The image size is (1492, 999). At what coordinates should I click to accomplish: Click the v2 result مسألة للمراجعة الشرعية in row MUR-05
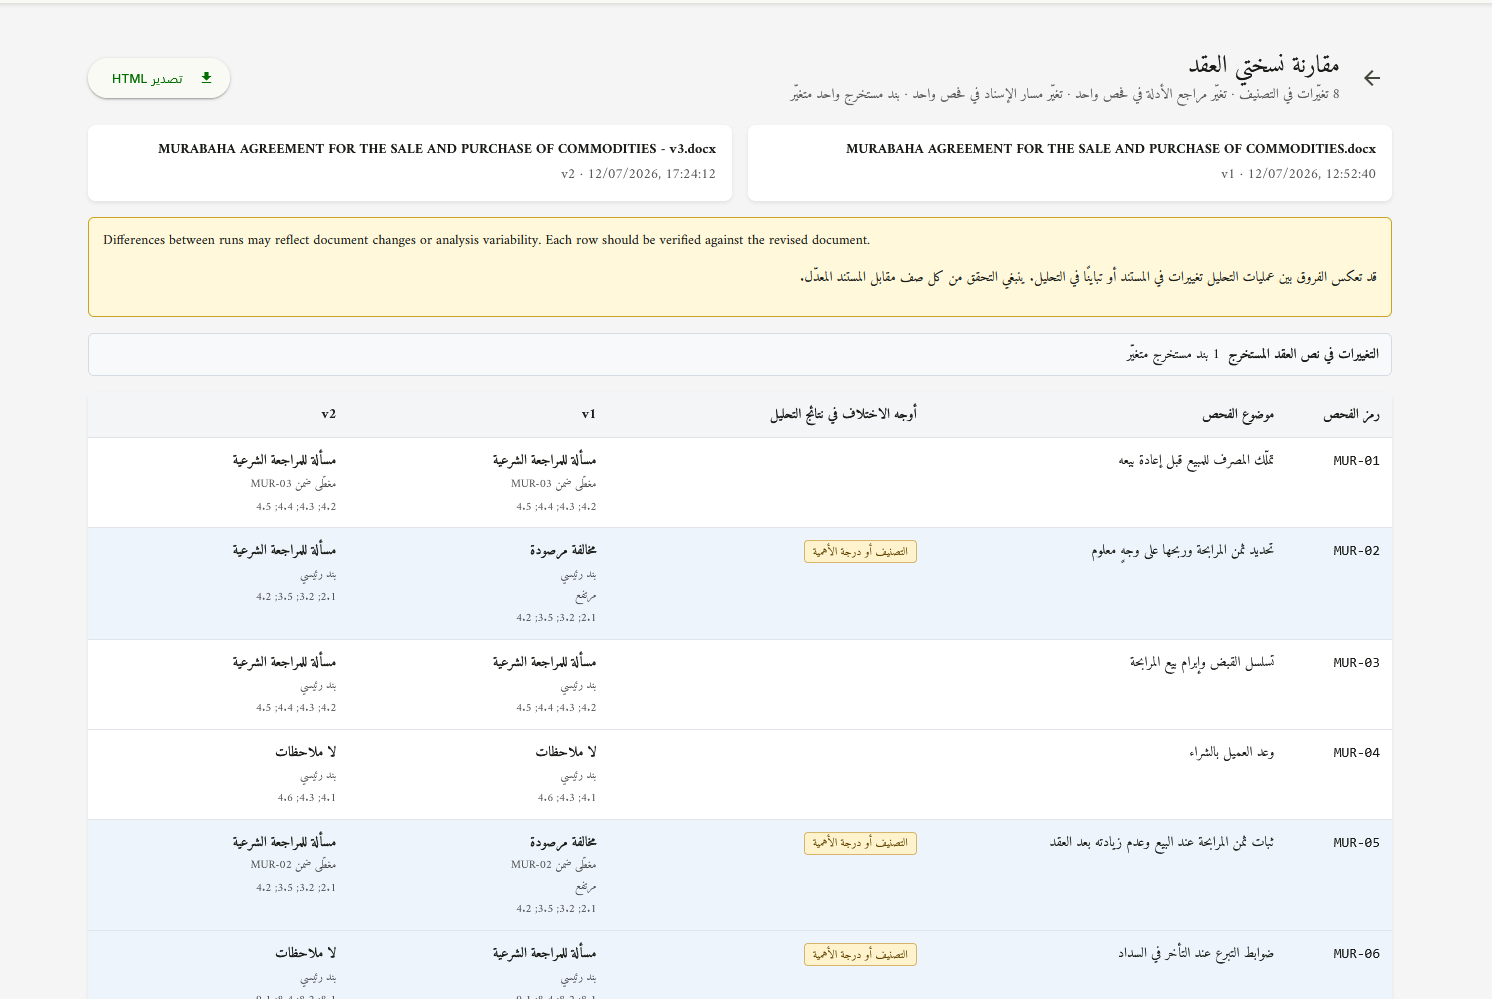pos(284,843)
